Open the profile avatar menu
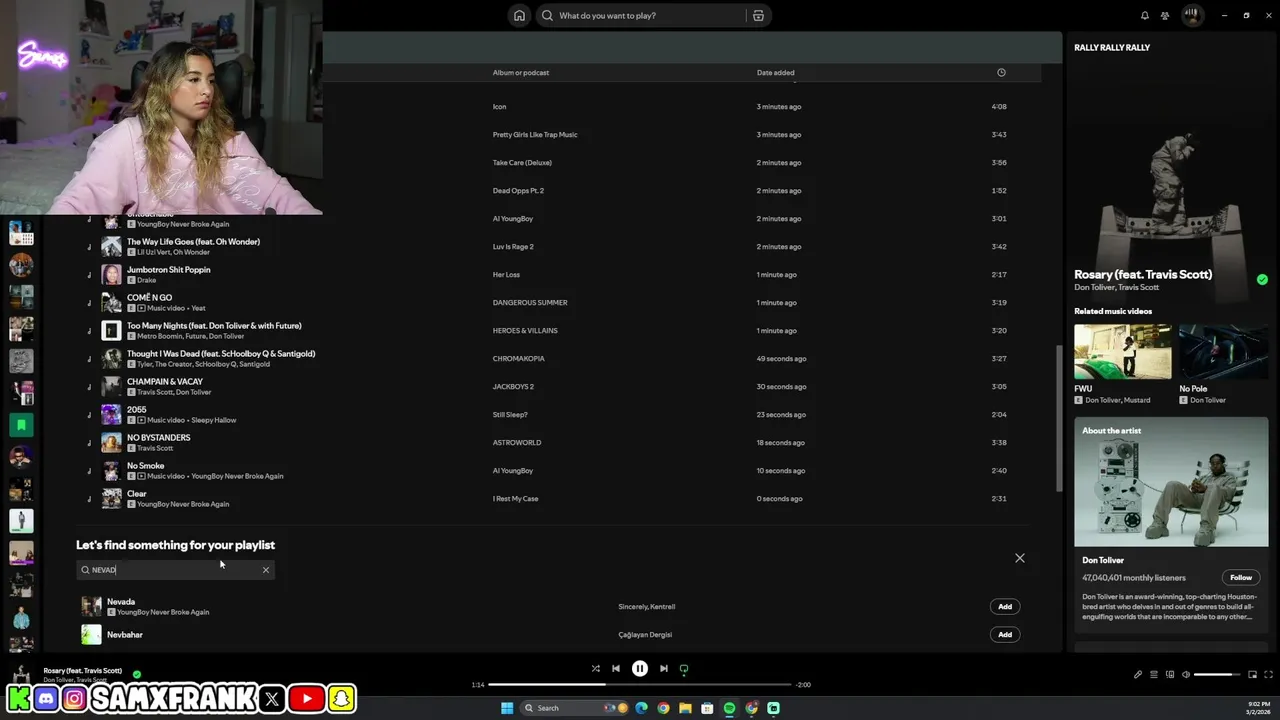 click(x=1192, y=15)
